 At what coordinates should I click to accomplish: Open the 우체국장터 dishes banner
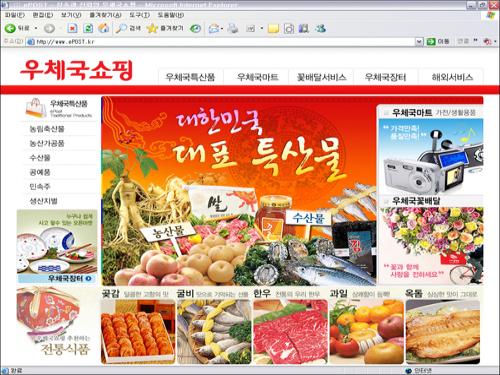click(x=57, y=246)
